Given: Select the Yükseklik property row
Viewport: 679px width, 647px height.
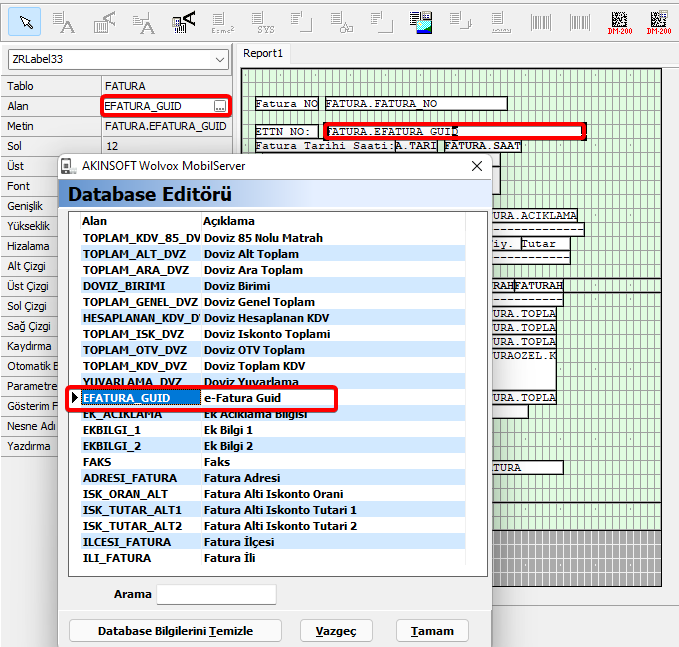Looking at the screenshot, I should [x=29, y=226].
